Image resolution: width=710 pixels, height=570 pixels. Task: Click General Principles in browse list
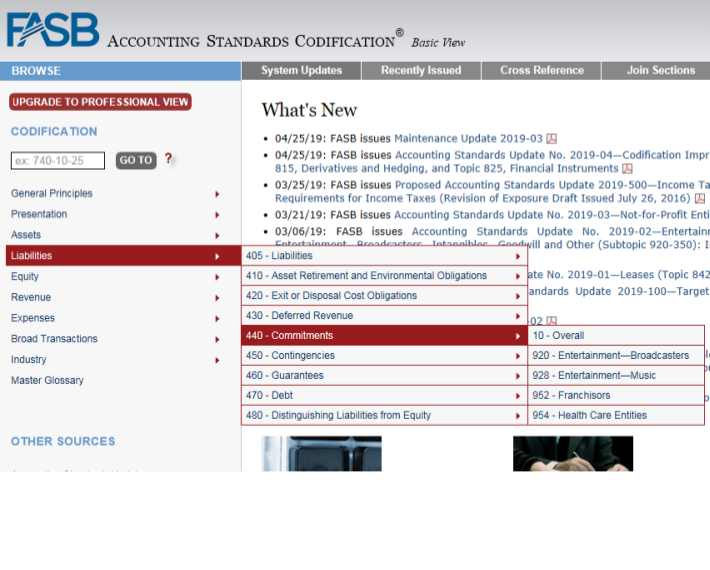coord(52,193)
